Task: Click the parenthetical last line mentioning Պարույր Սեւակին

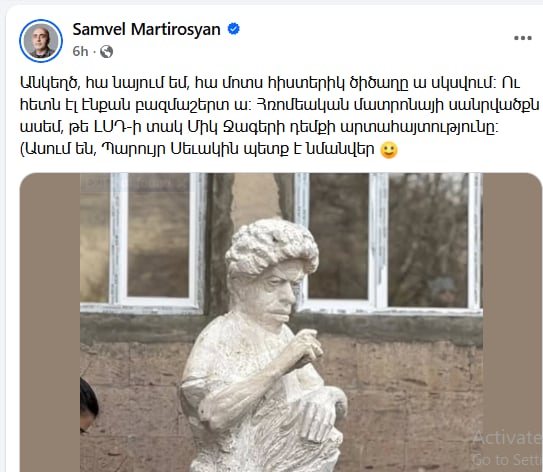Action: pos(209,150)
